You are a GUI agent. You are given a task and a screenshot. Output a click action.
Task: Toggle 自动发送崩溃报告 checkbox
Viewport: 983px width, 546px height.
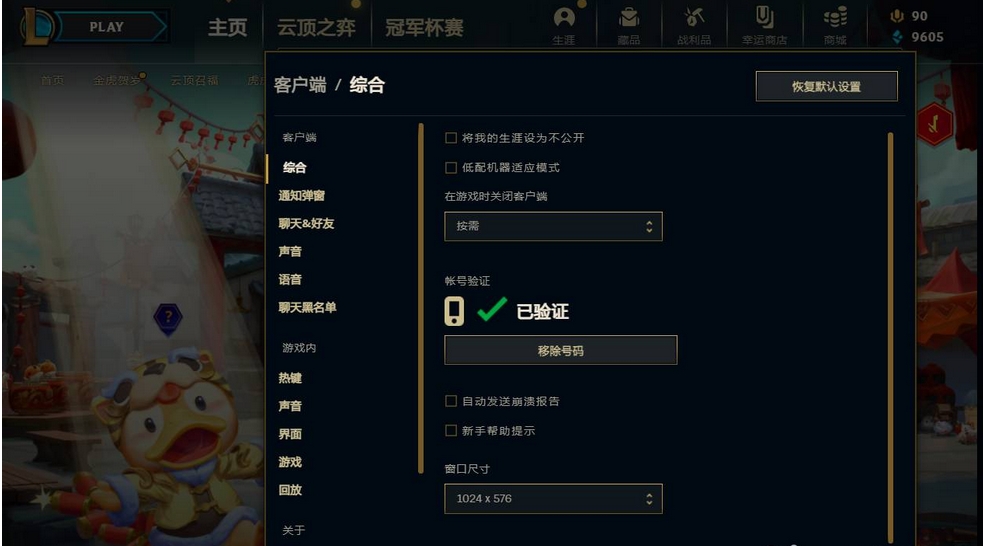pyautogui.click(x=450, y=401)
